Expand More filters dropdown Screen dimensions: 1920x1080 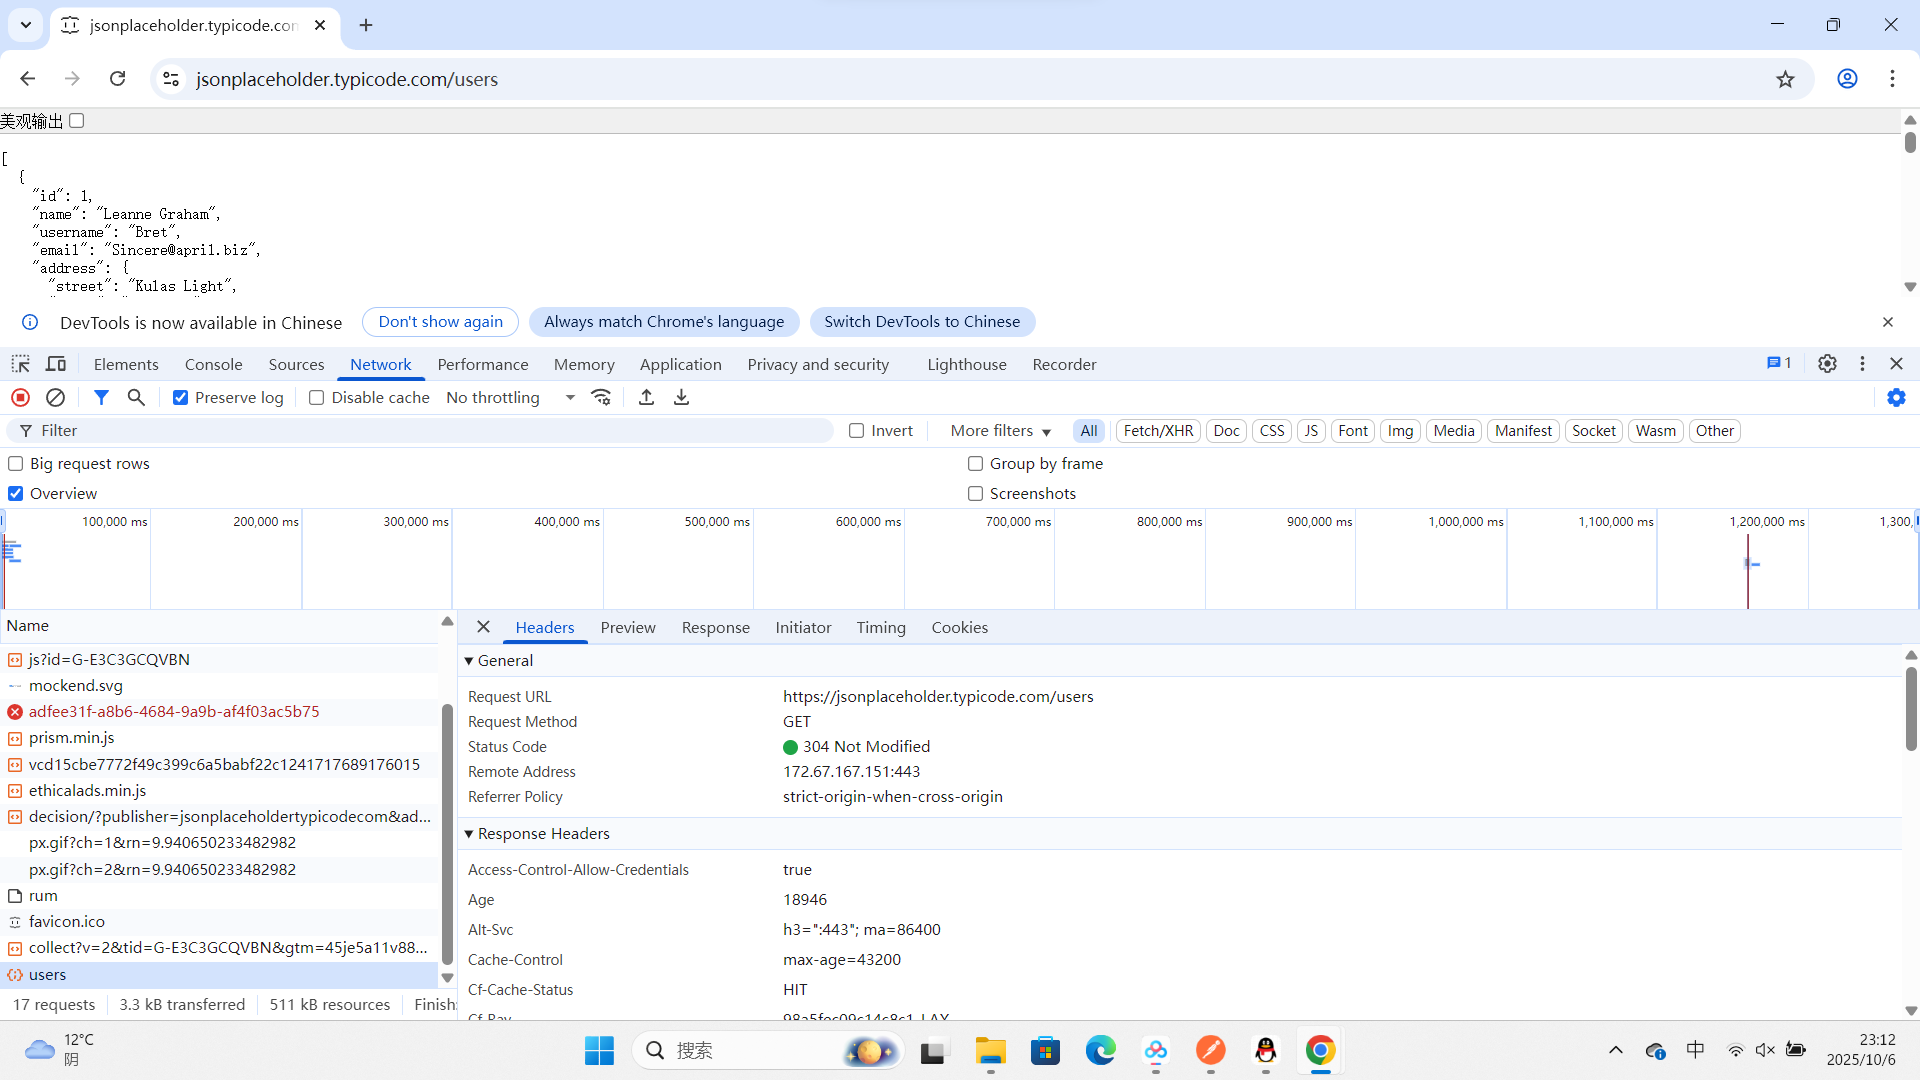(x=1000, y=430)
